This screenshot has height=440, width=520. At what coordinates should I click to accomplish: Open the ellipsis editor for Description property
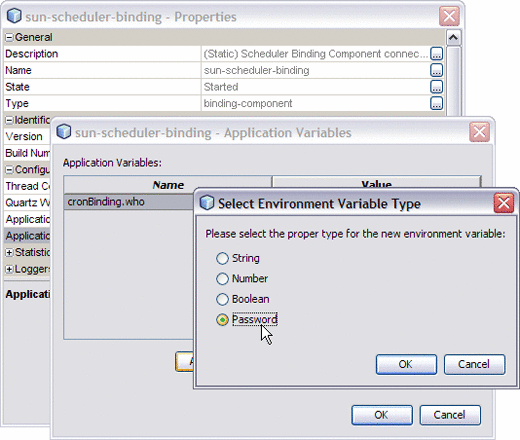coord(436,54)
